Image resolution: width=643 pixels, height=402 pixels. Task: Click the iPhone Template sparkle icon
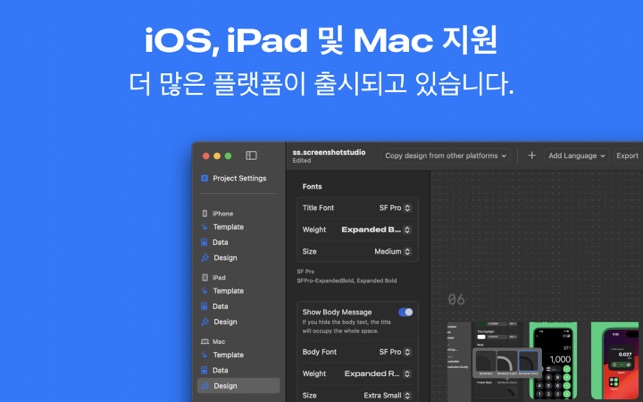pyautogui.click(x=204, y=227)
